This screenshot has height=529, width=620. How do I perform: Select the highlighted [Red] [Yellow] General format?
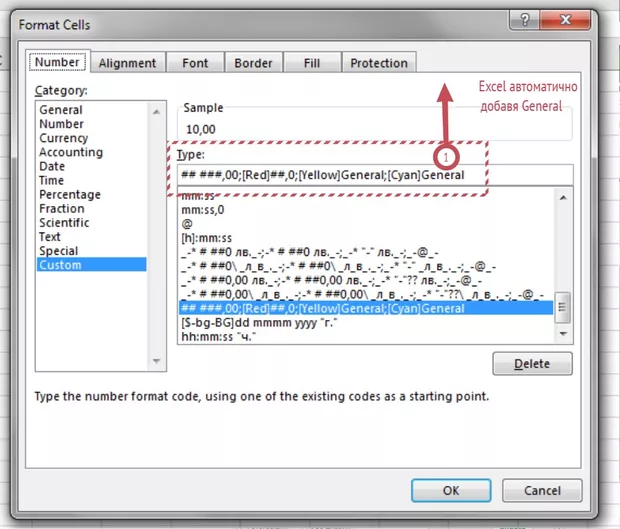click(366, 308)
